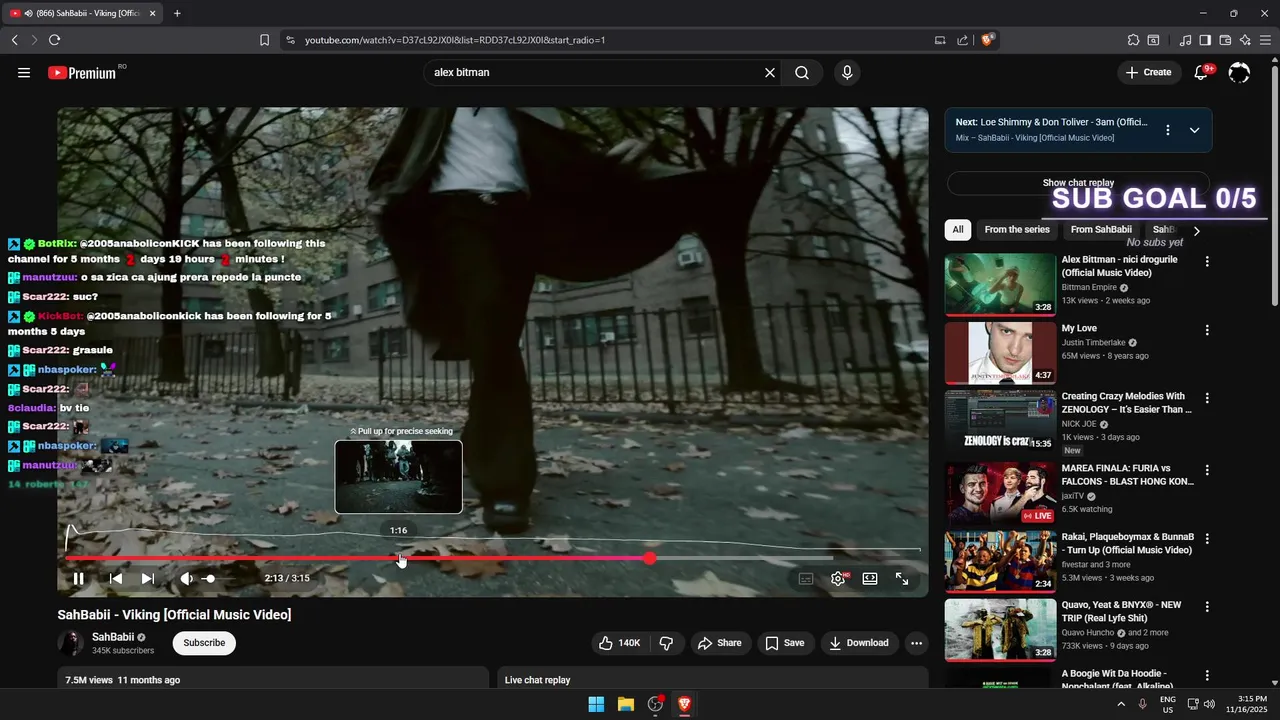The image size is (1280, 720).
Task: Reload the page in browser
Action: [54, 40]
